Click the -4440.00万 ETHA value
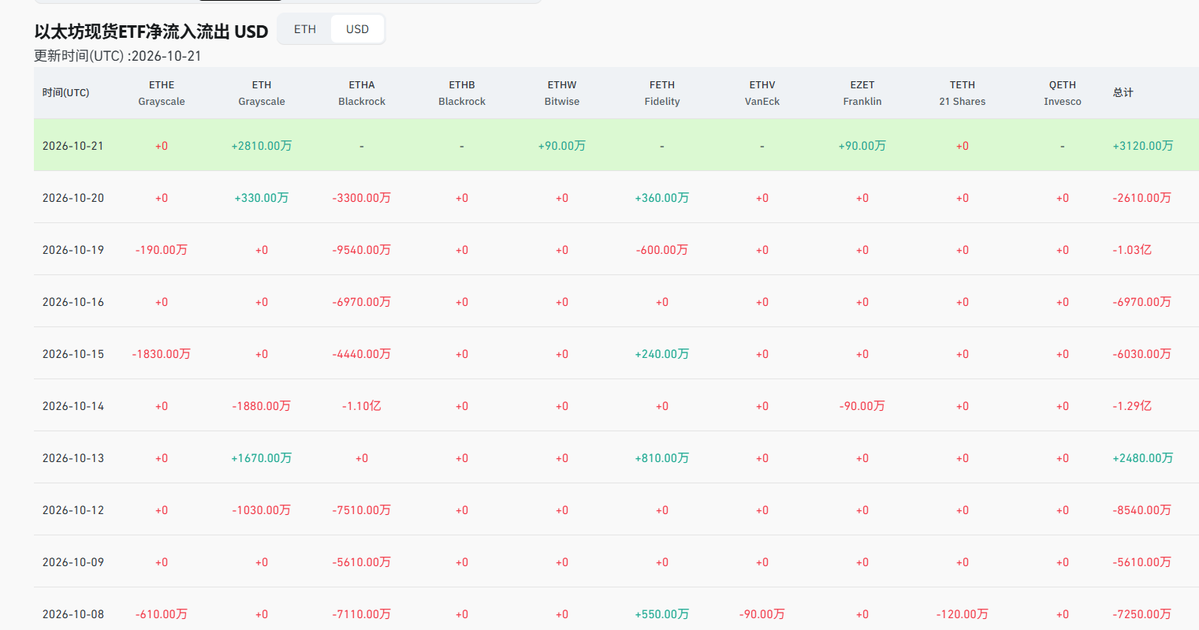 pyautogui.click(x=362, y=354)
